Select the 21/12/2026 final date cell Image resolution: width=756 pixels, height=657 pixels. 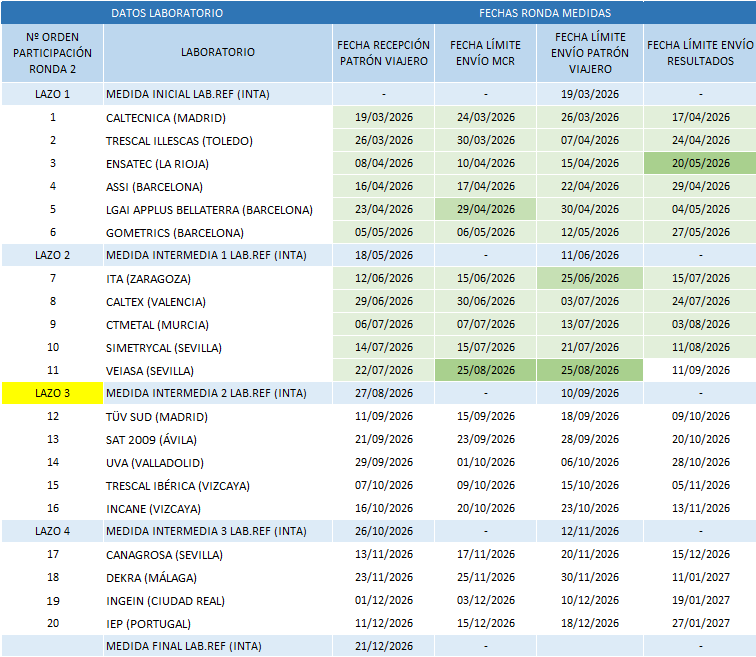click(384, 646)
